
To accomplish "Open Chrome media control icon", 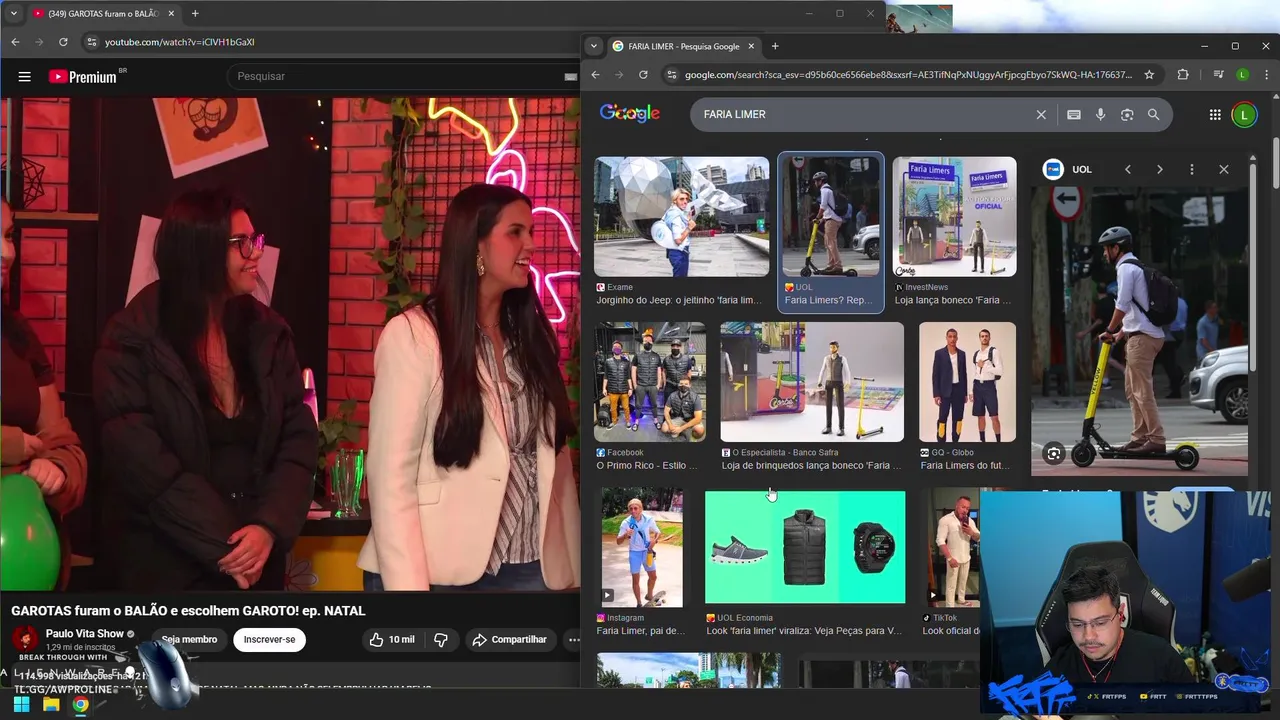I will [1218, 75].
